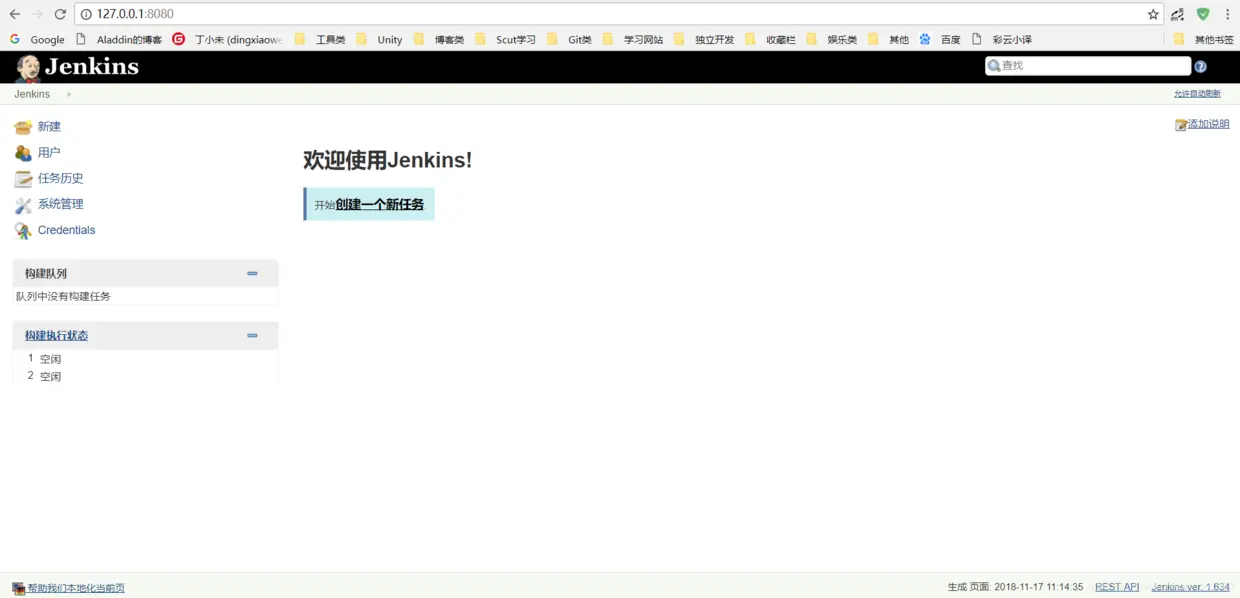
Task: Open the Git类 bookmark folder
Action: coord(569,40)
